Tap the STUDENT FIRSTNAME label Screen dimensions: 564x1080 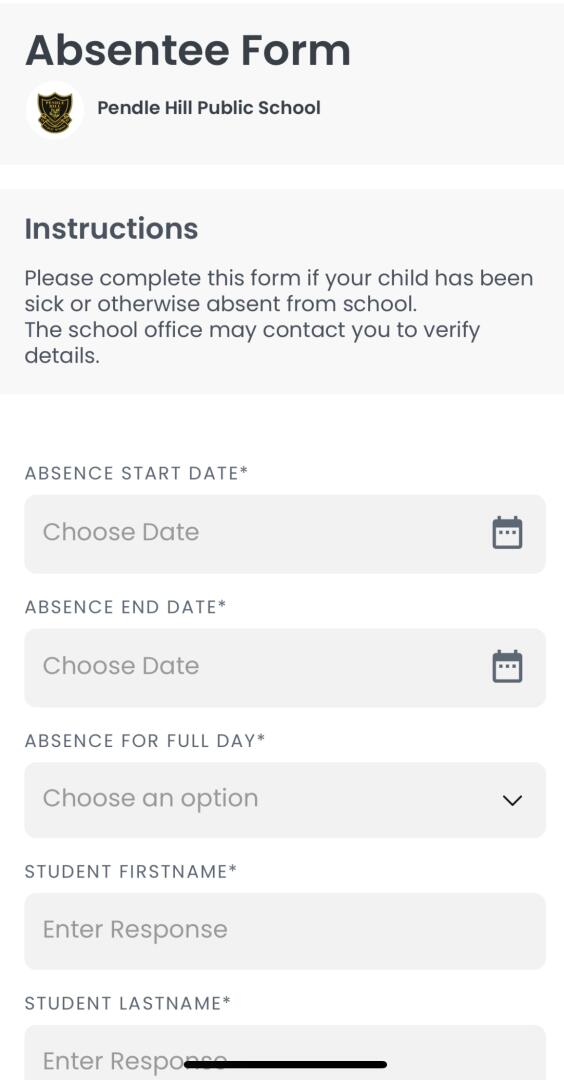131,871
